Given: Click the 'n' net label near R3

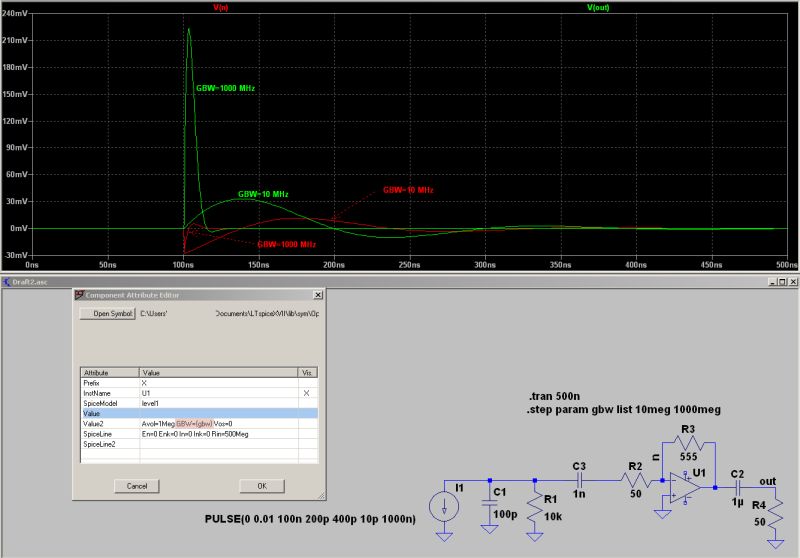Looking at the screenshot, I should tap(656, 458).
